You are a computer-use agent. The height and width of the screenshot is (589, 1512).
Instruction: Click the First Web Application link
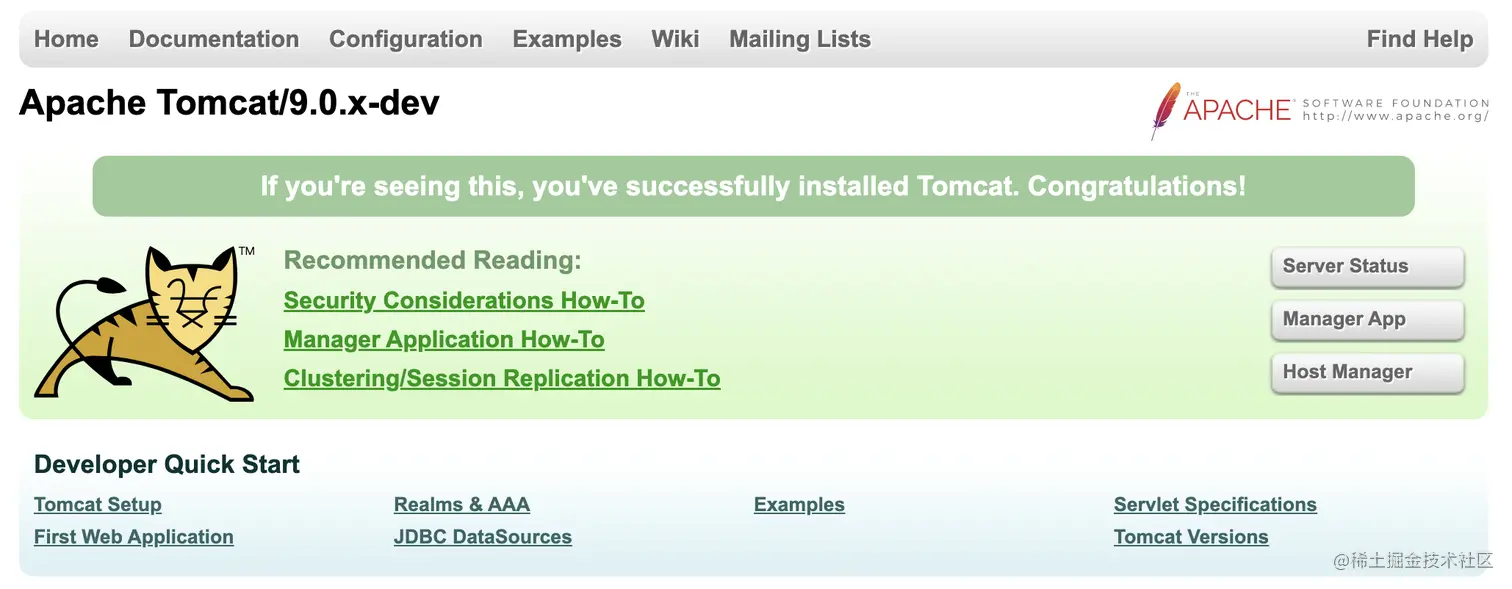(x=134, y=537)
